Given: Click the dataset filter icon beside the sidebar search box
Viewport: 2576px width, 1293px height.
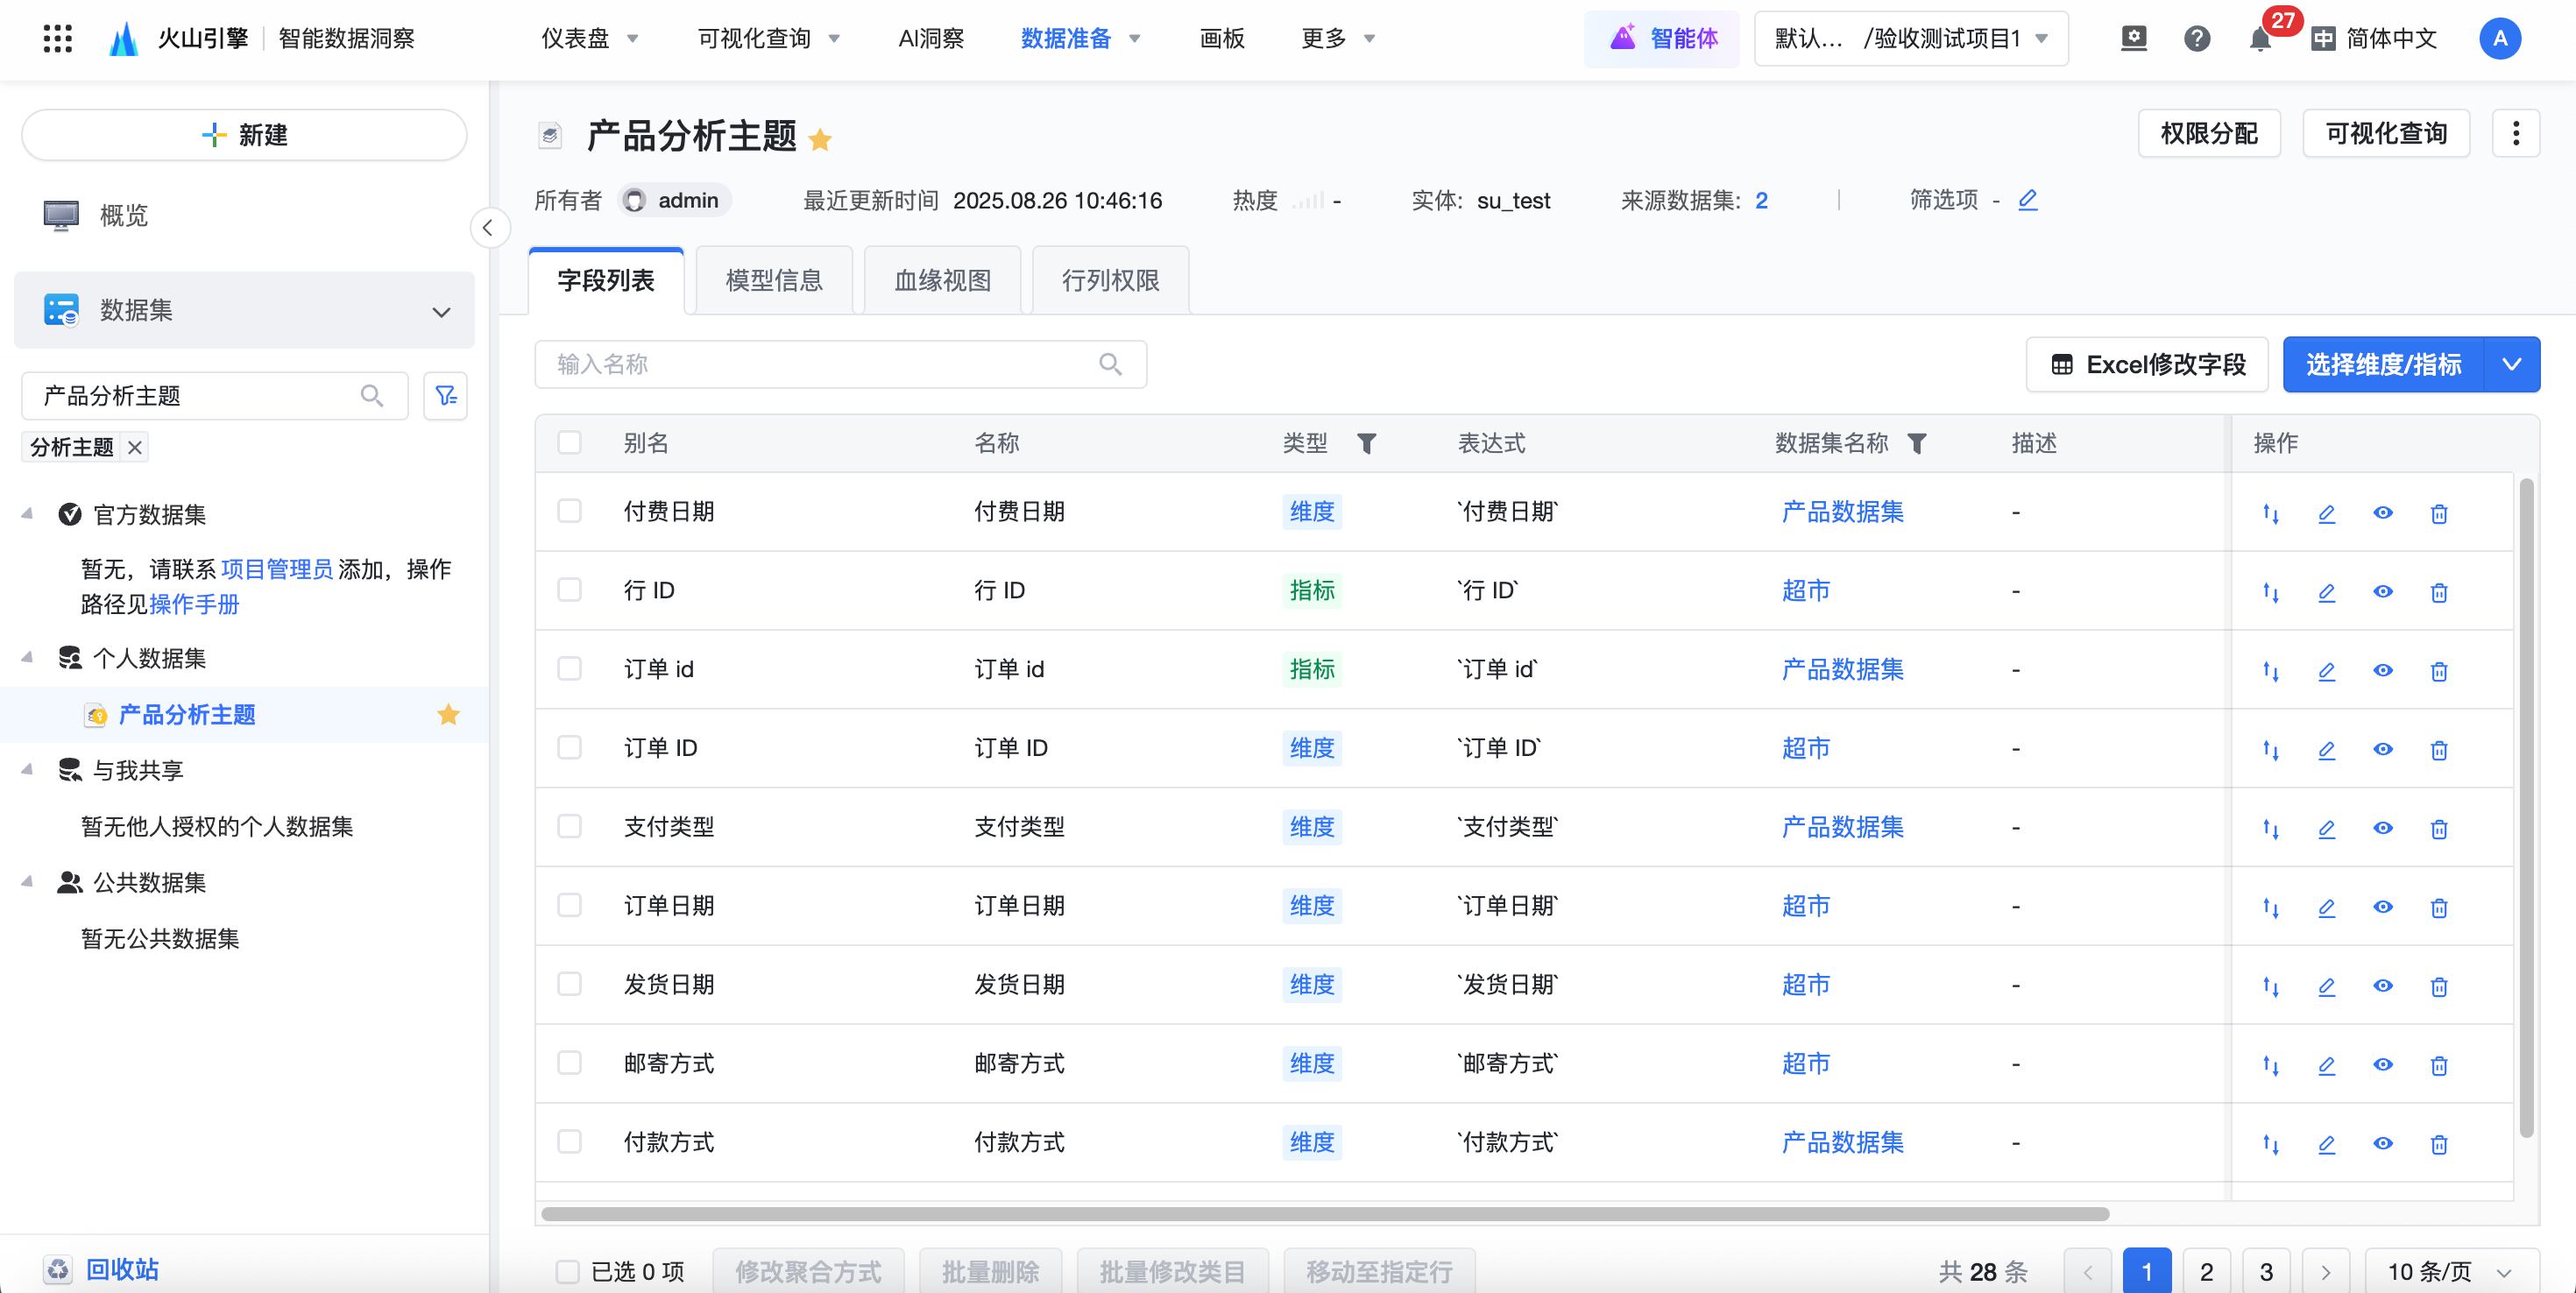Looking at the screenshot, I should coord(445,396).
